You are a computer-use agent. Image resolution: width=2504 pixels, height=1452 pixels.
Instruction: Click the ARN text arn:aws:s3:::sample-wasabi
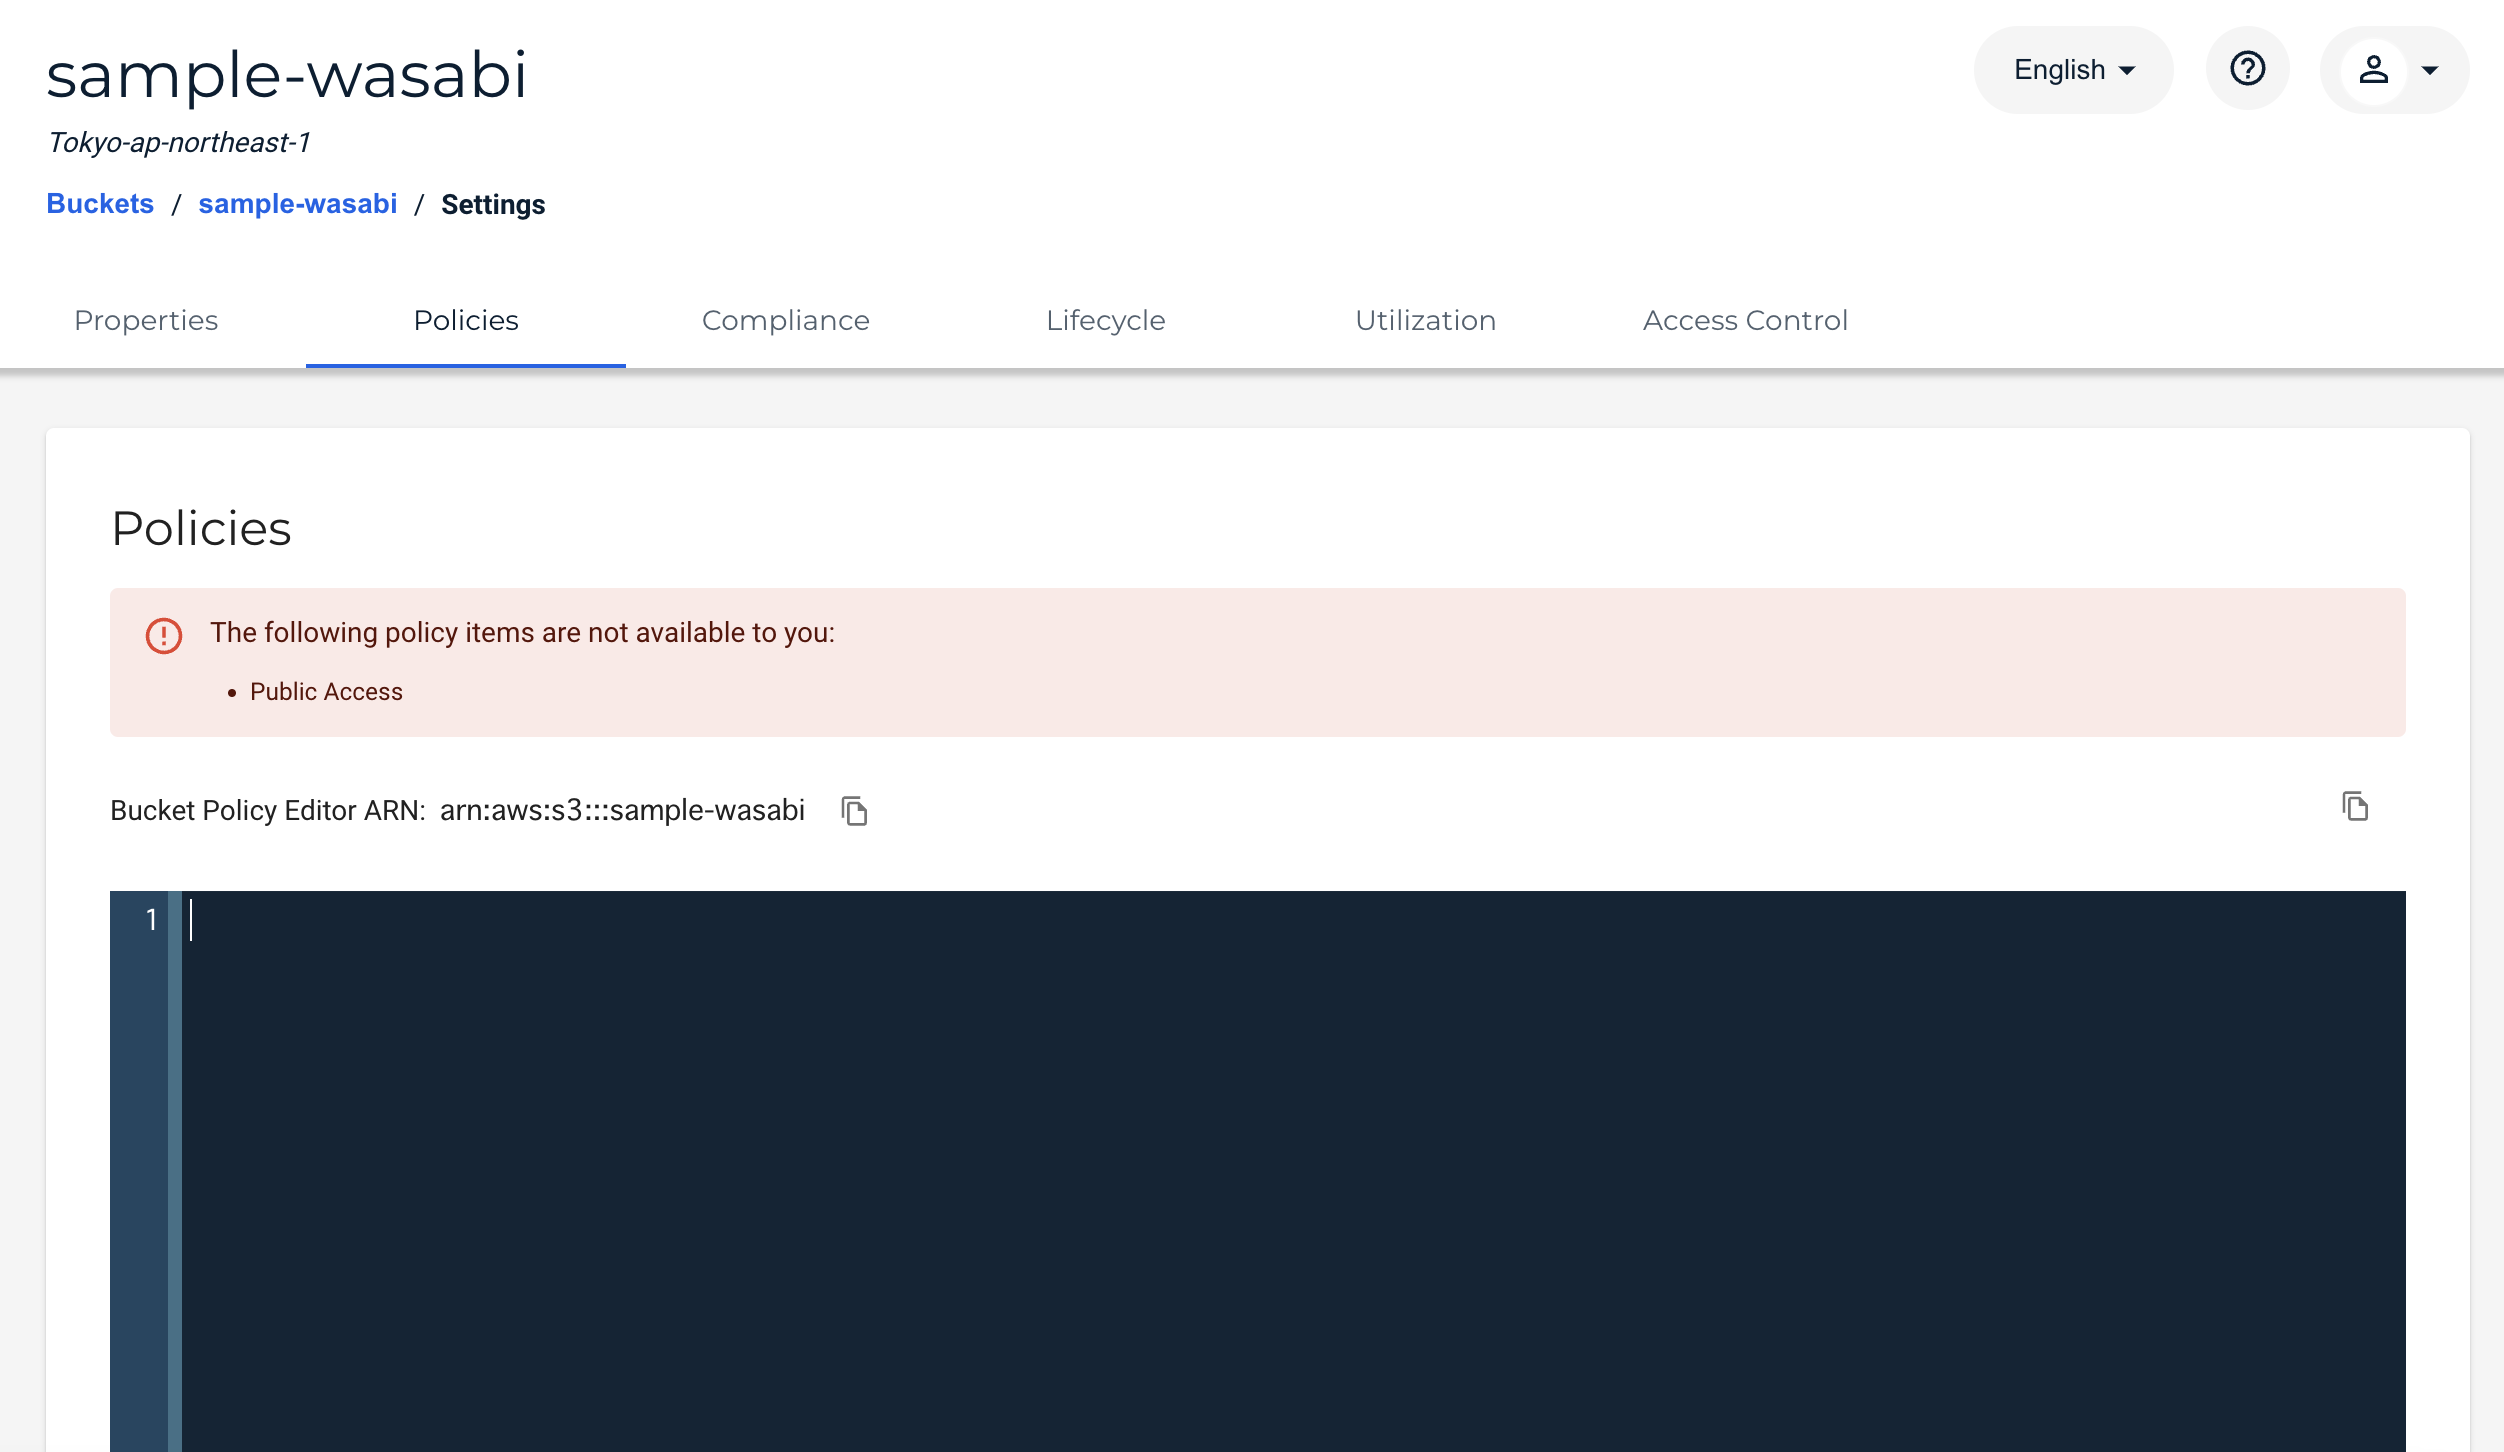coord(622,810)
